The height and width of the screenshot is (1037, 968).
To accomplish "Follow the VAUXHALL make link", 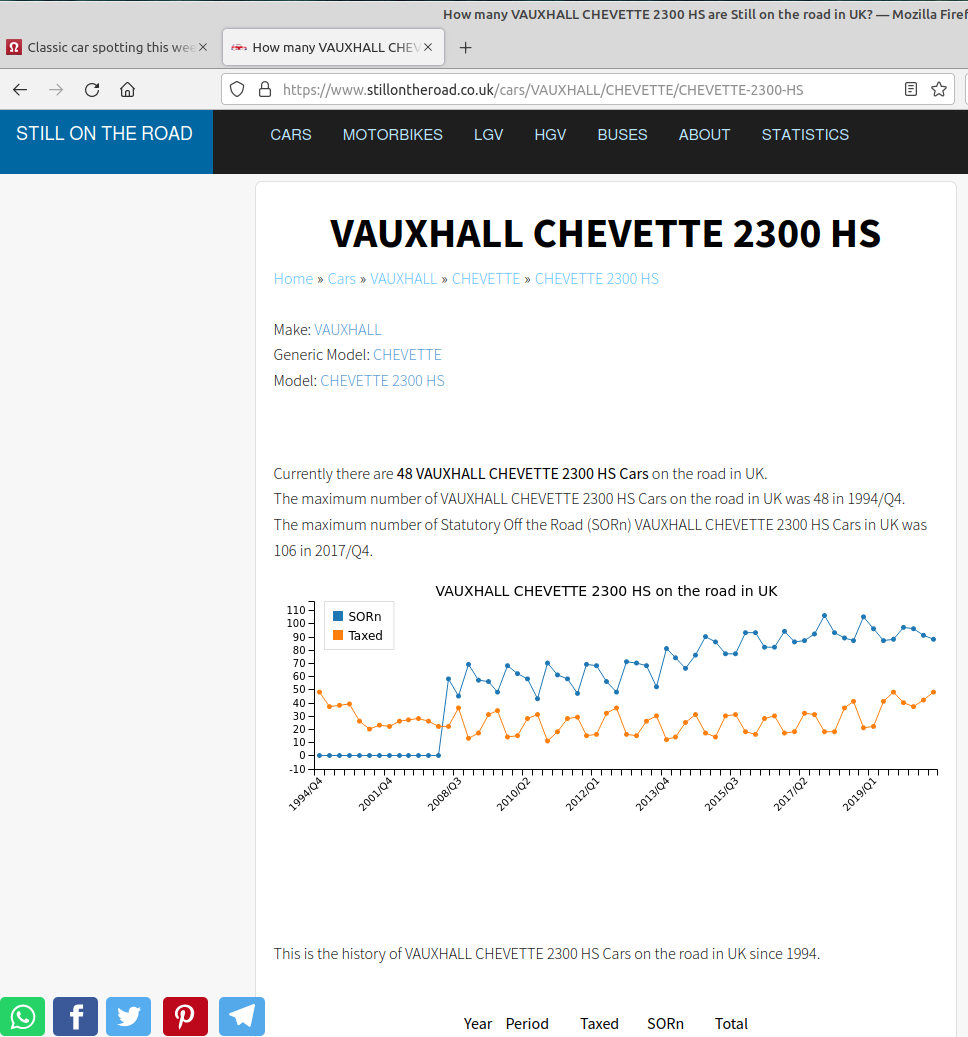I will pos(347,329).
